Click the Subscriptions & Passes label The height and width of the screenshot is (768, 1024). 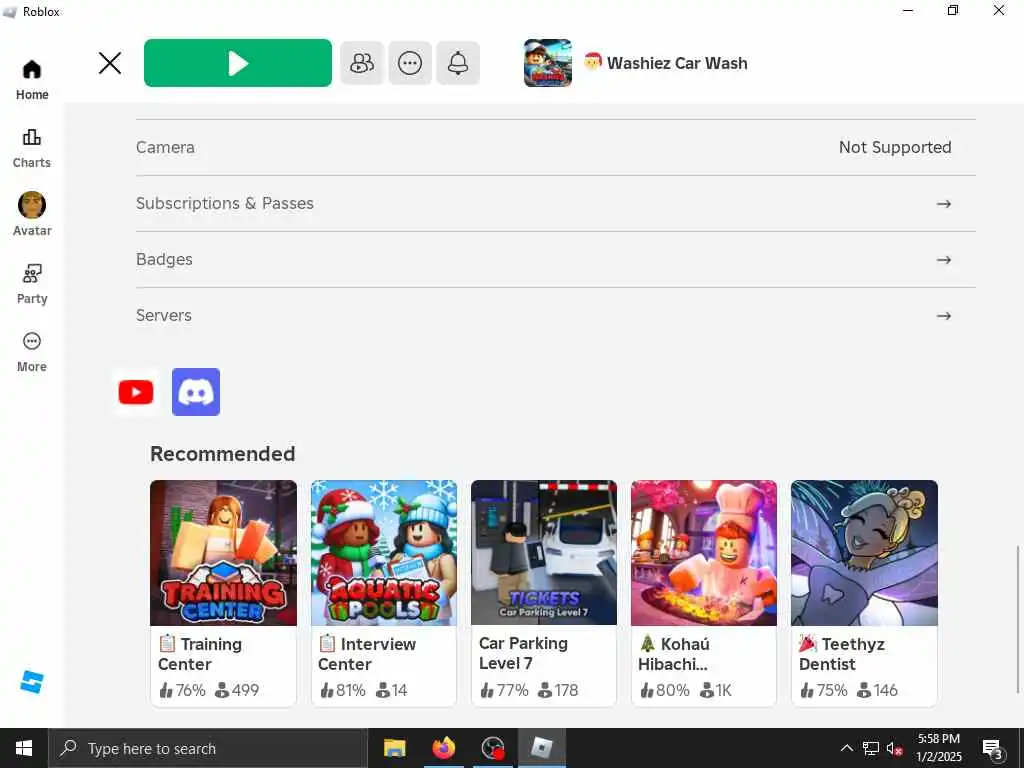(225, 203)
